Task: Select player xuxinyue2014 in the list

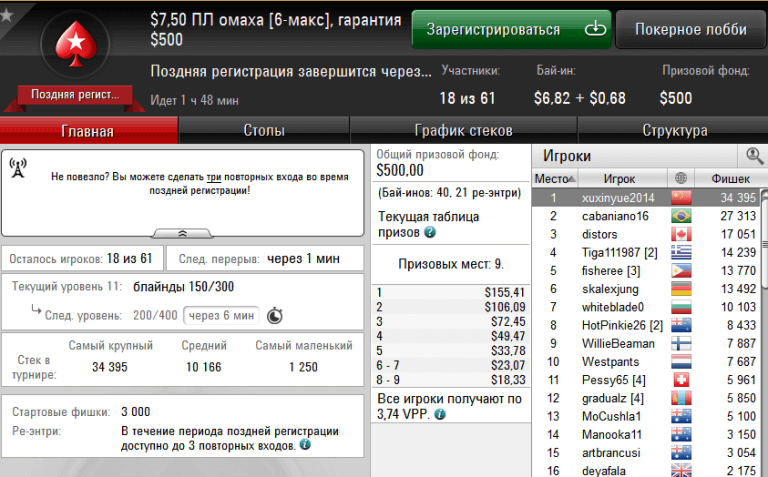Action: pyautogui.click(x=617, y=198)
